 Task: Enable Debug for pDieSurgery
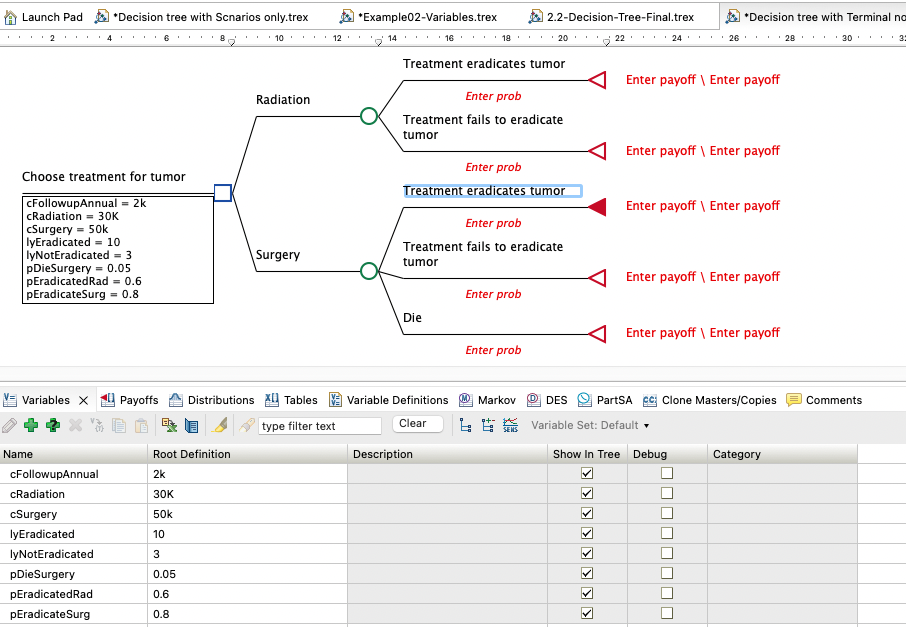click(666, 573)
